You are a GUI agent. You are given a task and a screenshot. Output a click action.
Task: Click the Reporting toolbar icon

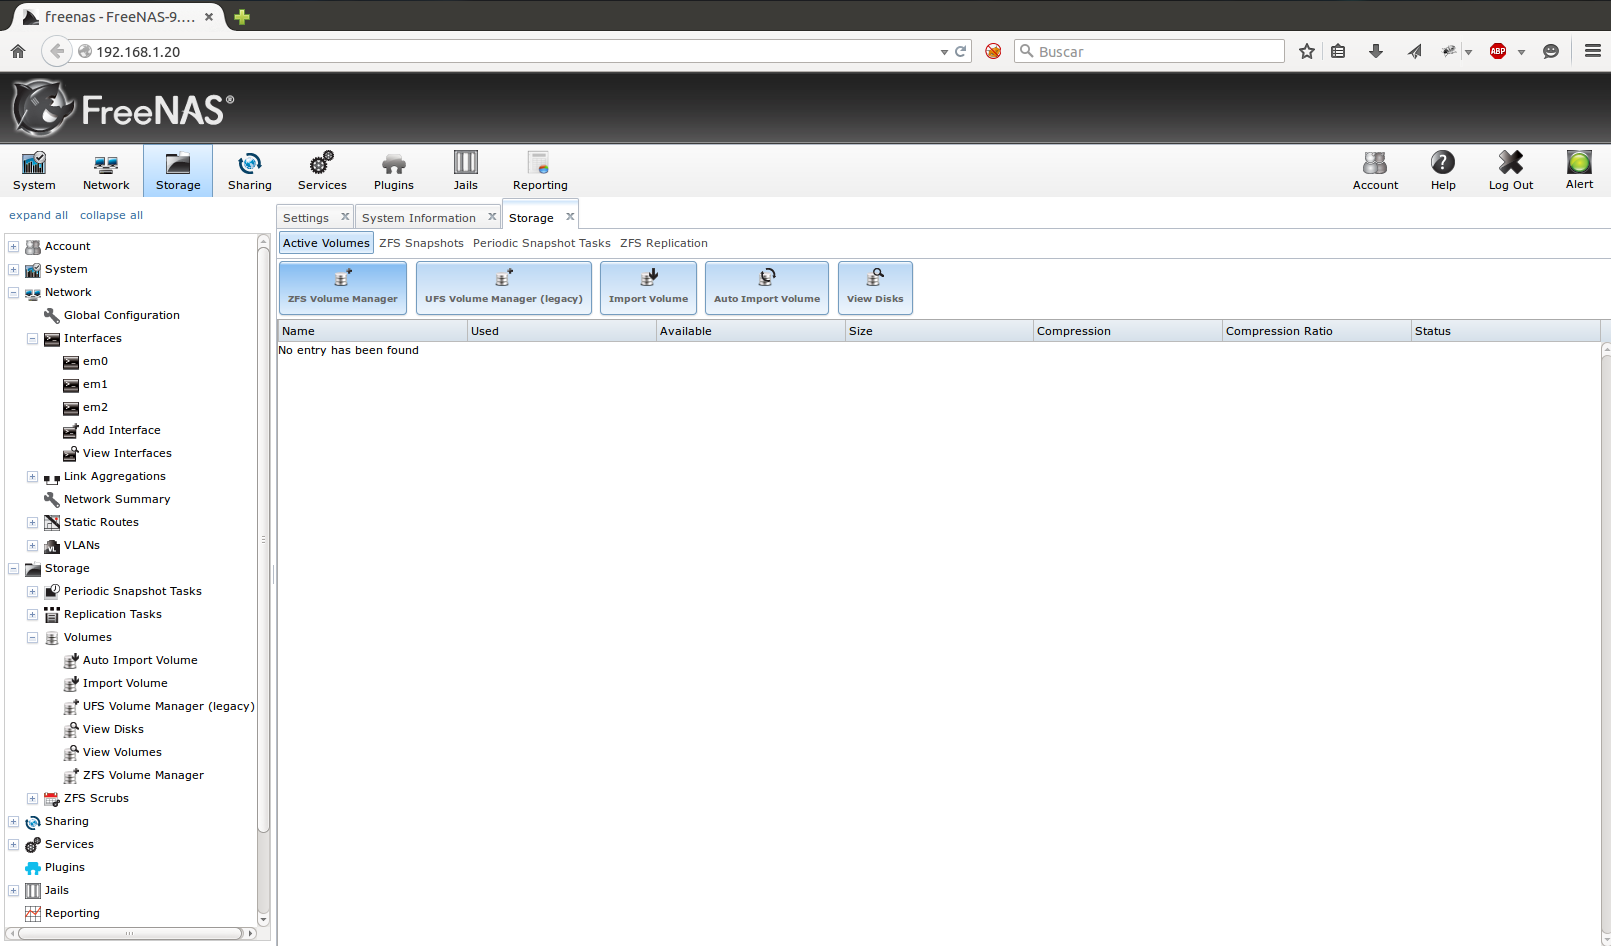pos(539,169)
